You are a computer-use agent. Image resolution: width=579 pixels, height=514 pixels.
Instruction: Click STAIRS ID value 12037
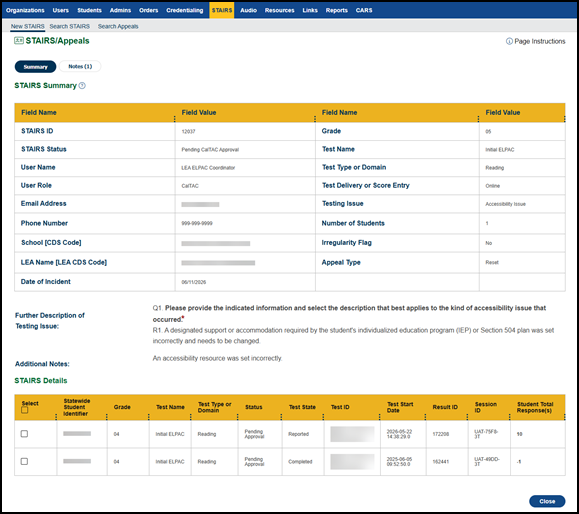click(188, 131)
